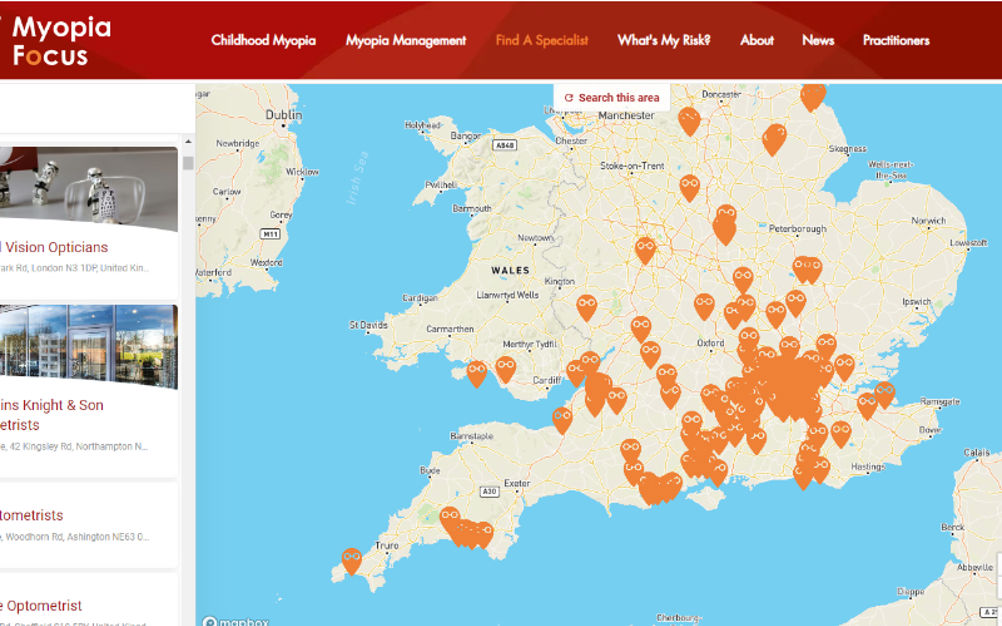Select the map pin nearest Ramsgate

coord(885,393)
